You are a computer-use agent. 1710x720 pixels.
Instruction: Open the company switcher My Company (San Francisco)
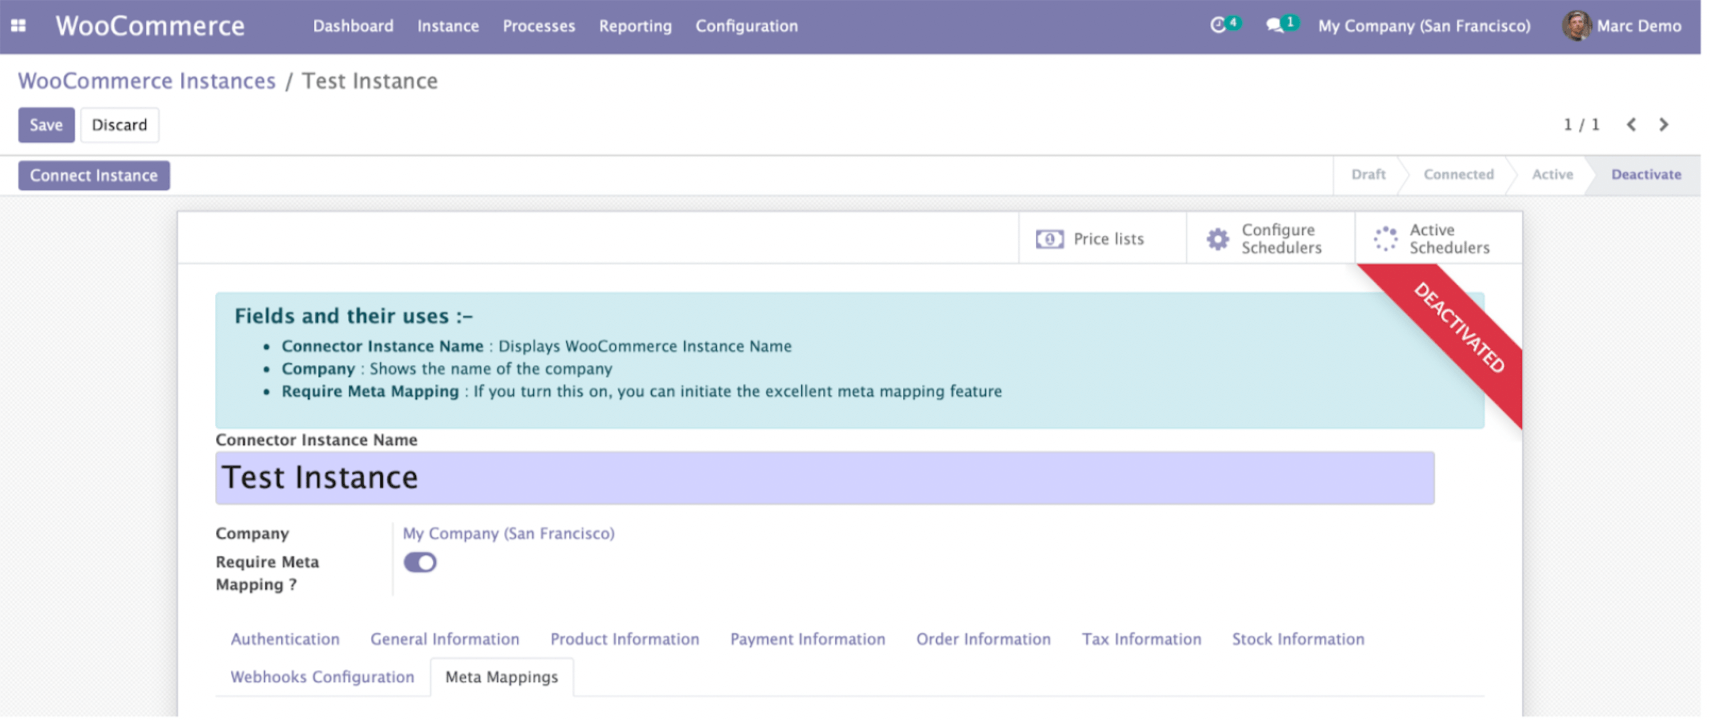pos(1424,26)
